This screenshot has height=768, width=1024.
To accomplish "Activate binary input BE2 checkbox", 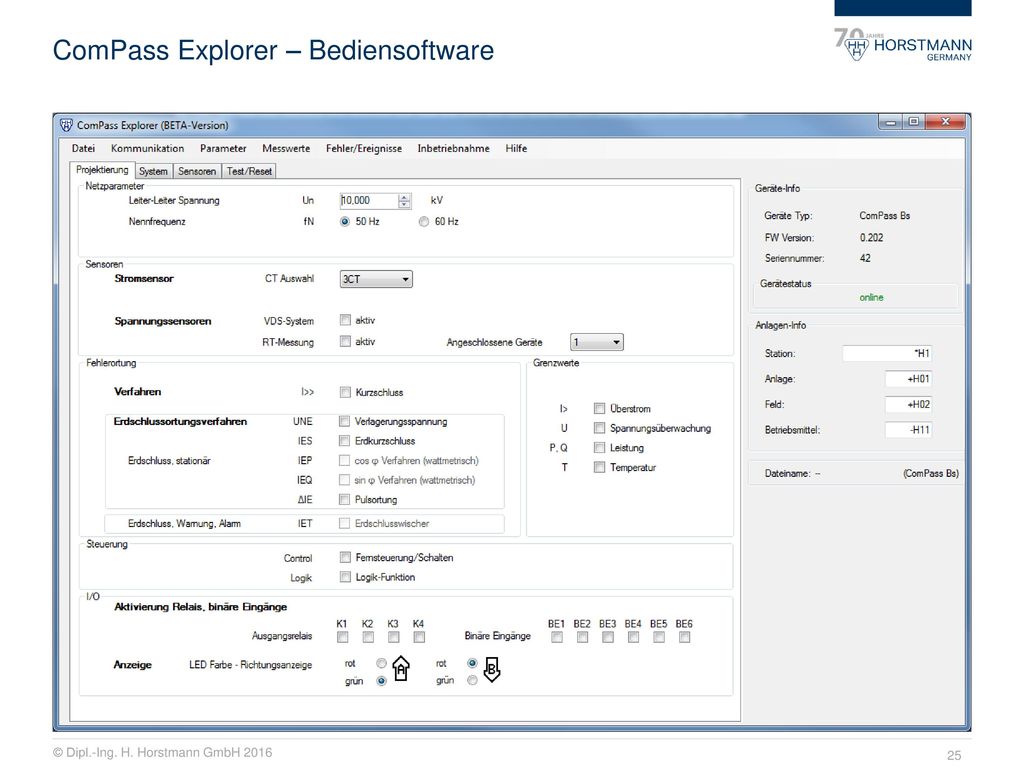I will (583, 637).
